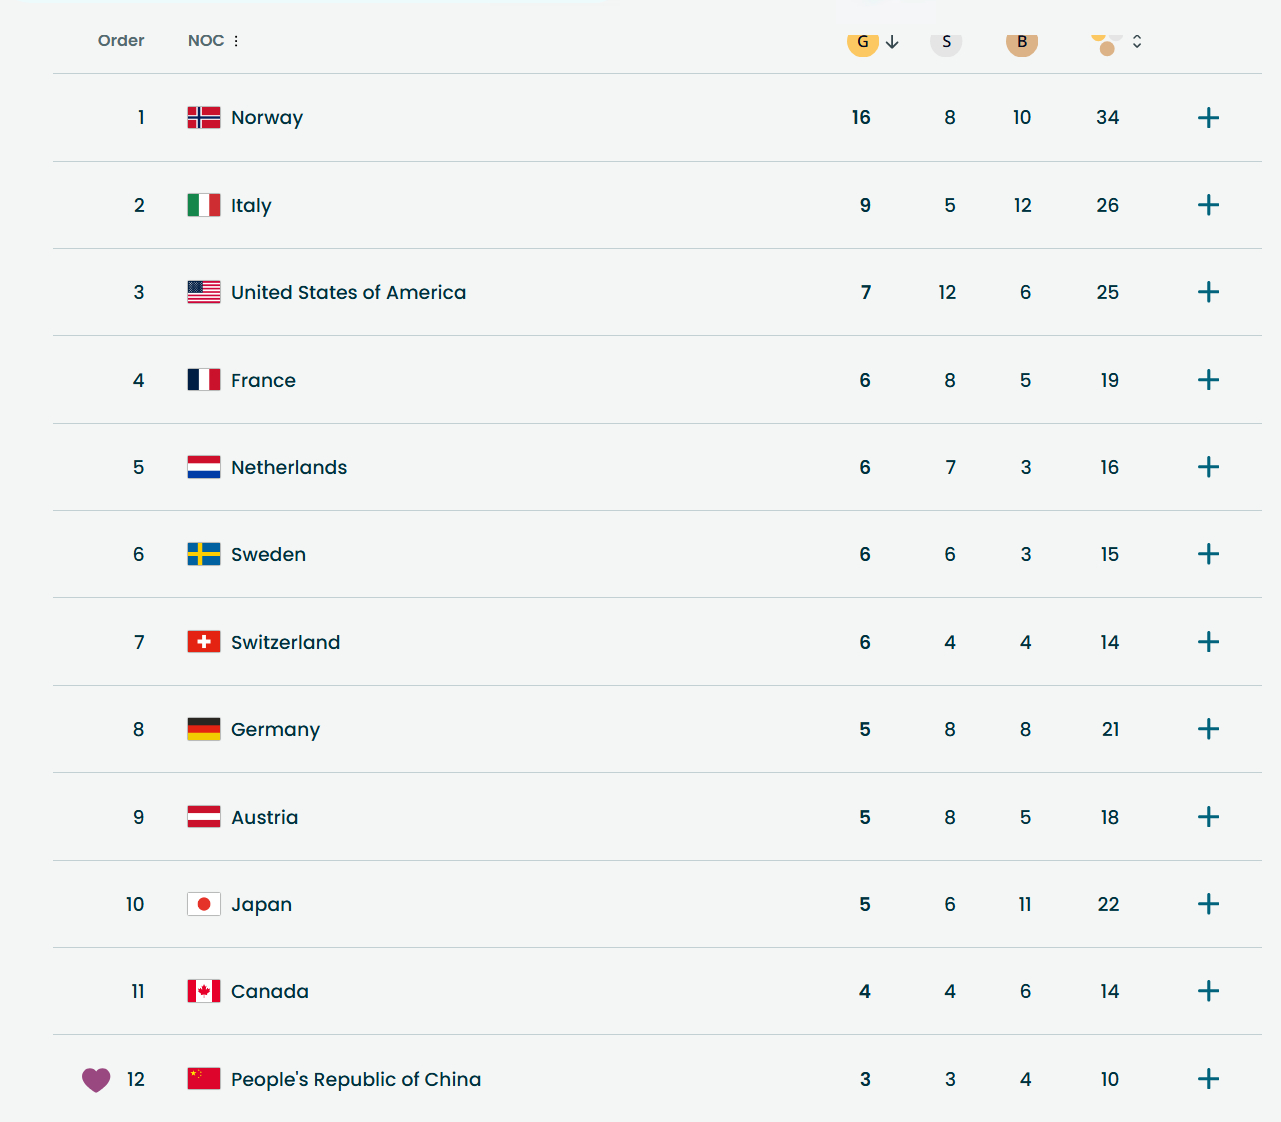The width and height of the screenshot is (1281, 1122).
Task: Click the Japan flag icon
Action: (204, 904)
